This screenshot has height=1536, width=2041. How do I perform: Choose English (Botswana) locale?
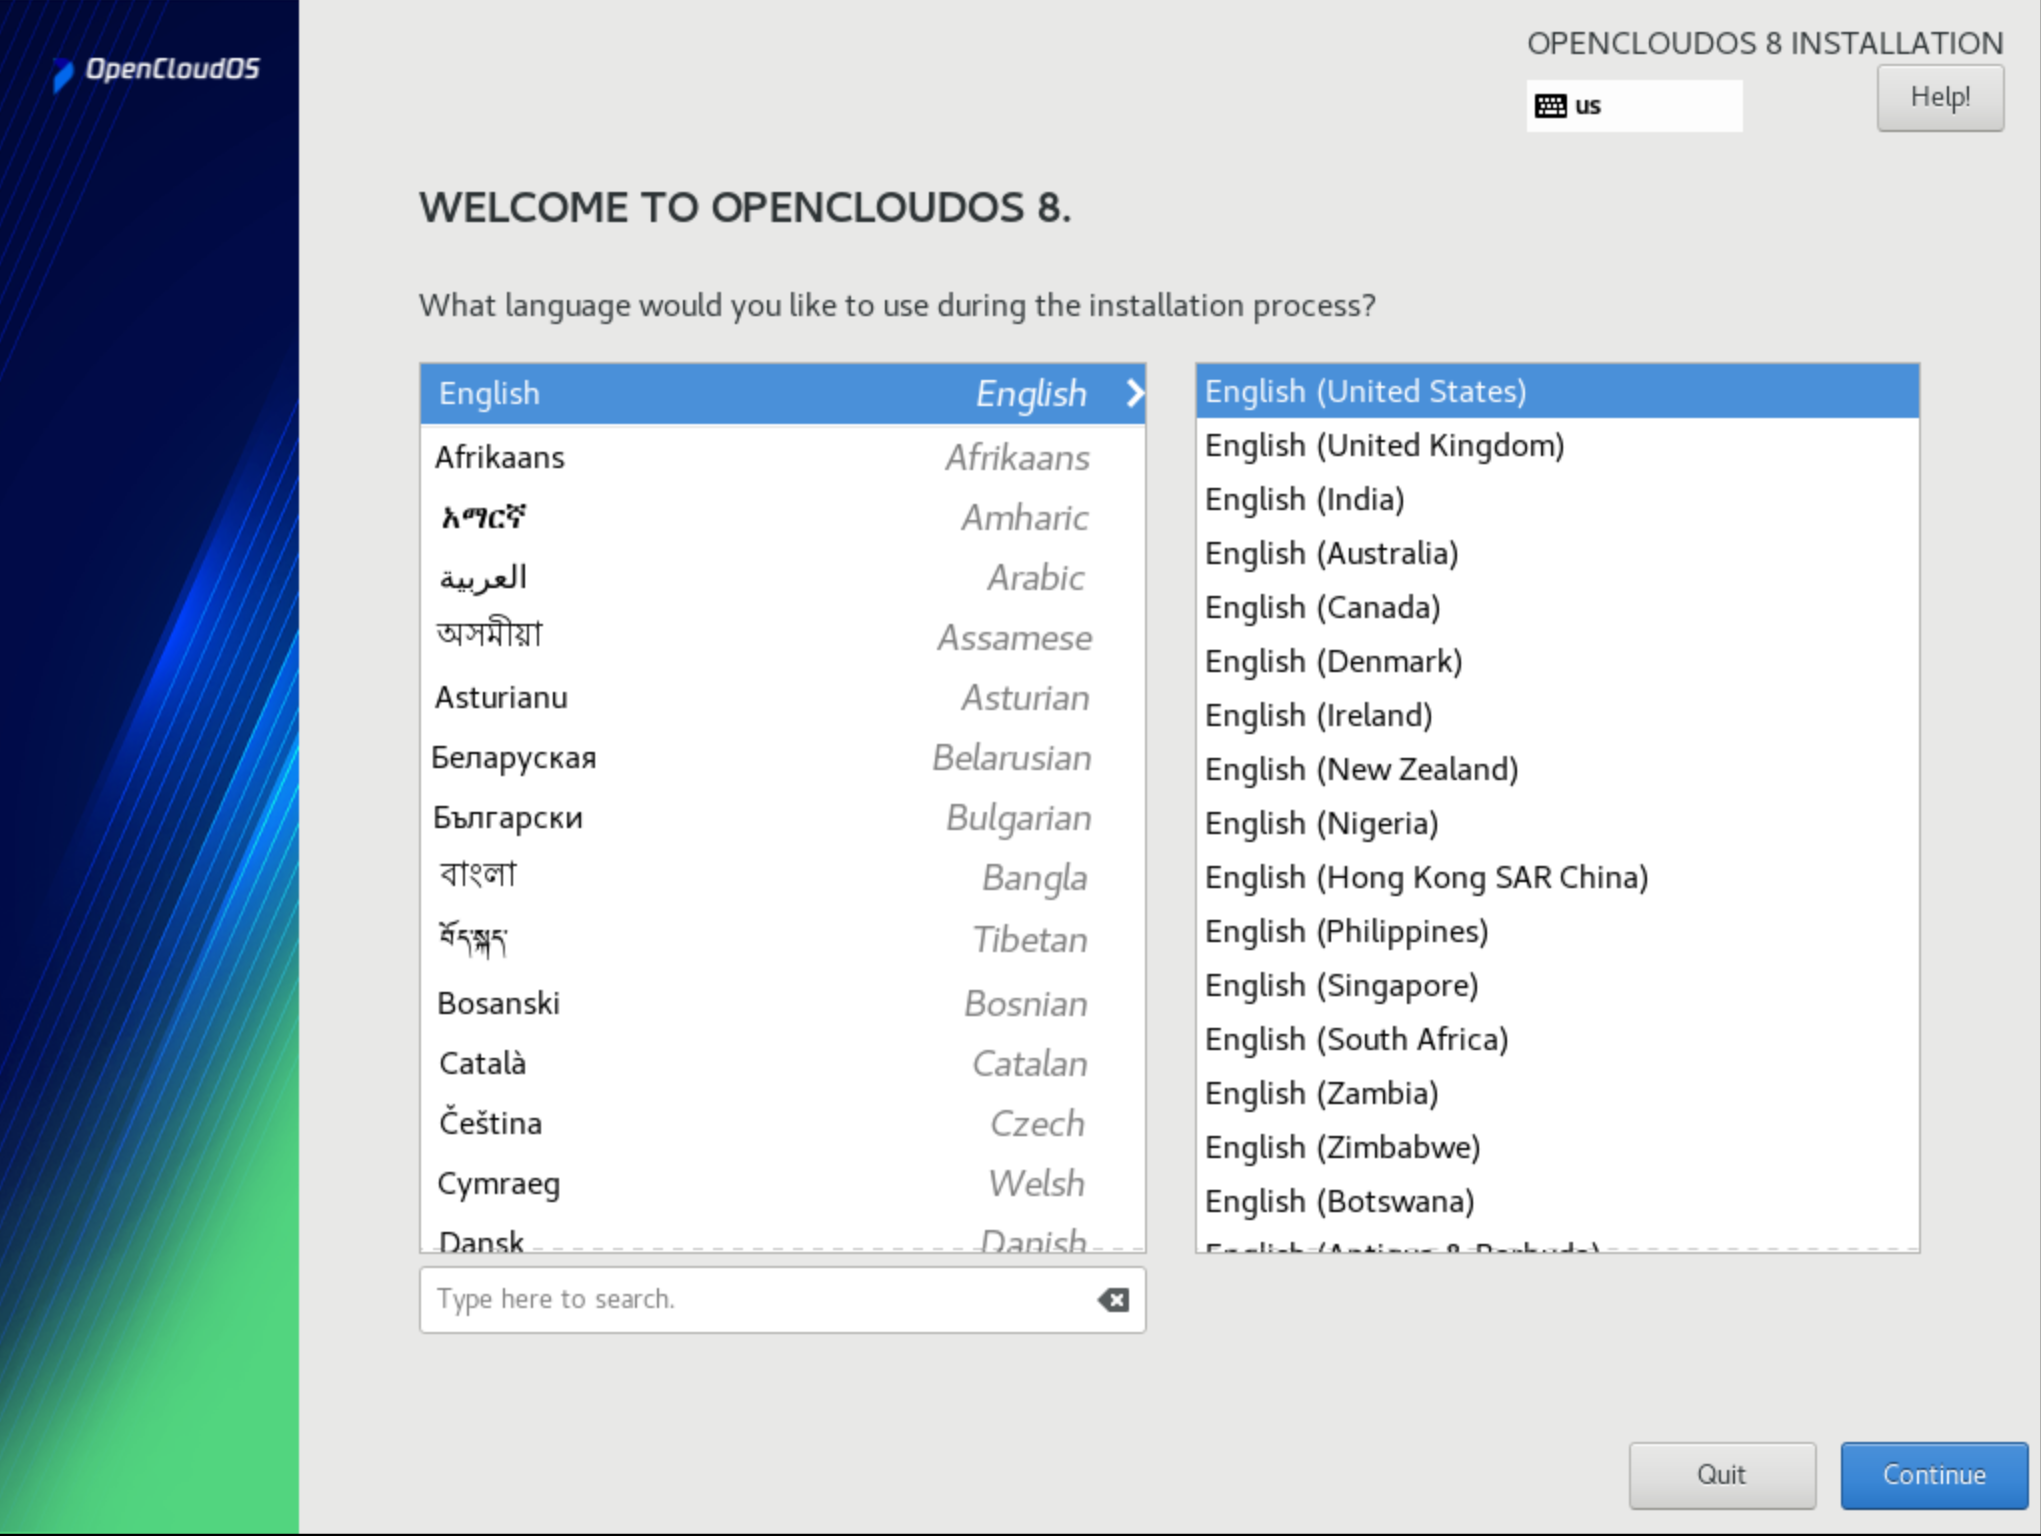tap(1557, 1201)
